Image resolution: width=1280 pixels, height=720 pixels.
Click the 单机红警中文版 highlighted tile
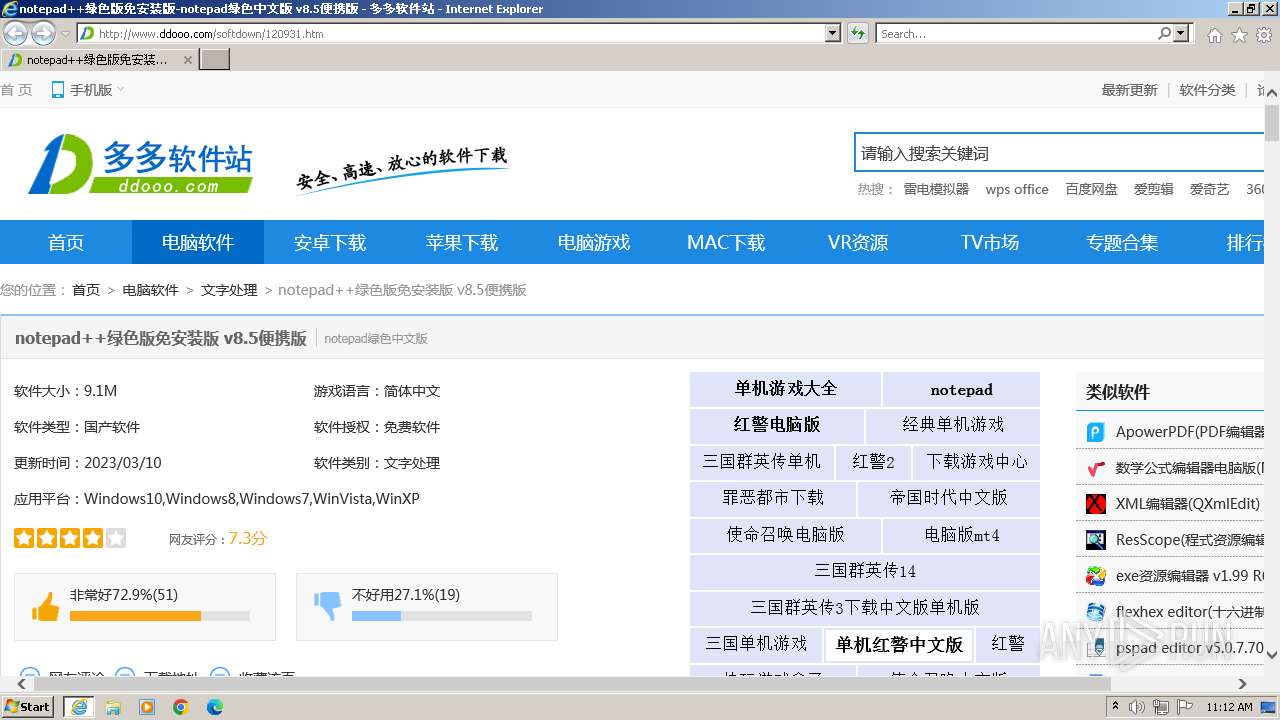point(899,645)
